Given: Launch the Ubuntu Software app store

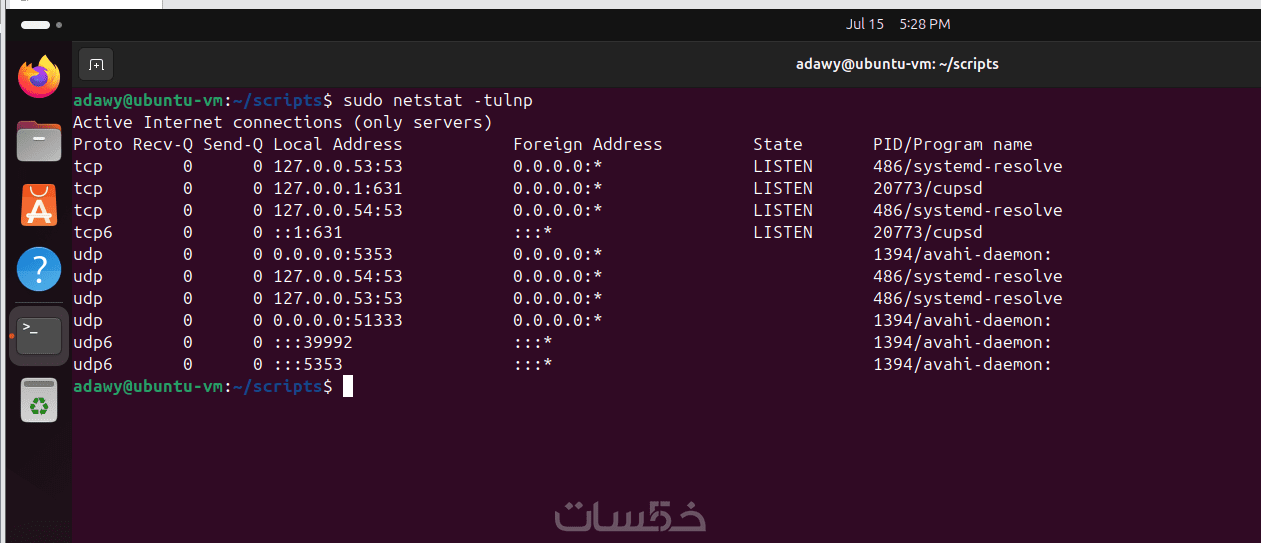Looking at the screenshot, I should pyautogui.click(x=39, y=205).
